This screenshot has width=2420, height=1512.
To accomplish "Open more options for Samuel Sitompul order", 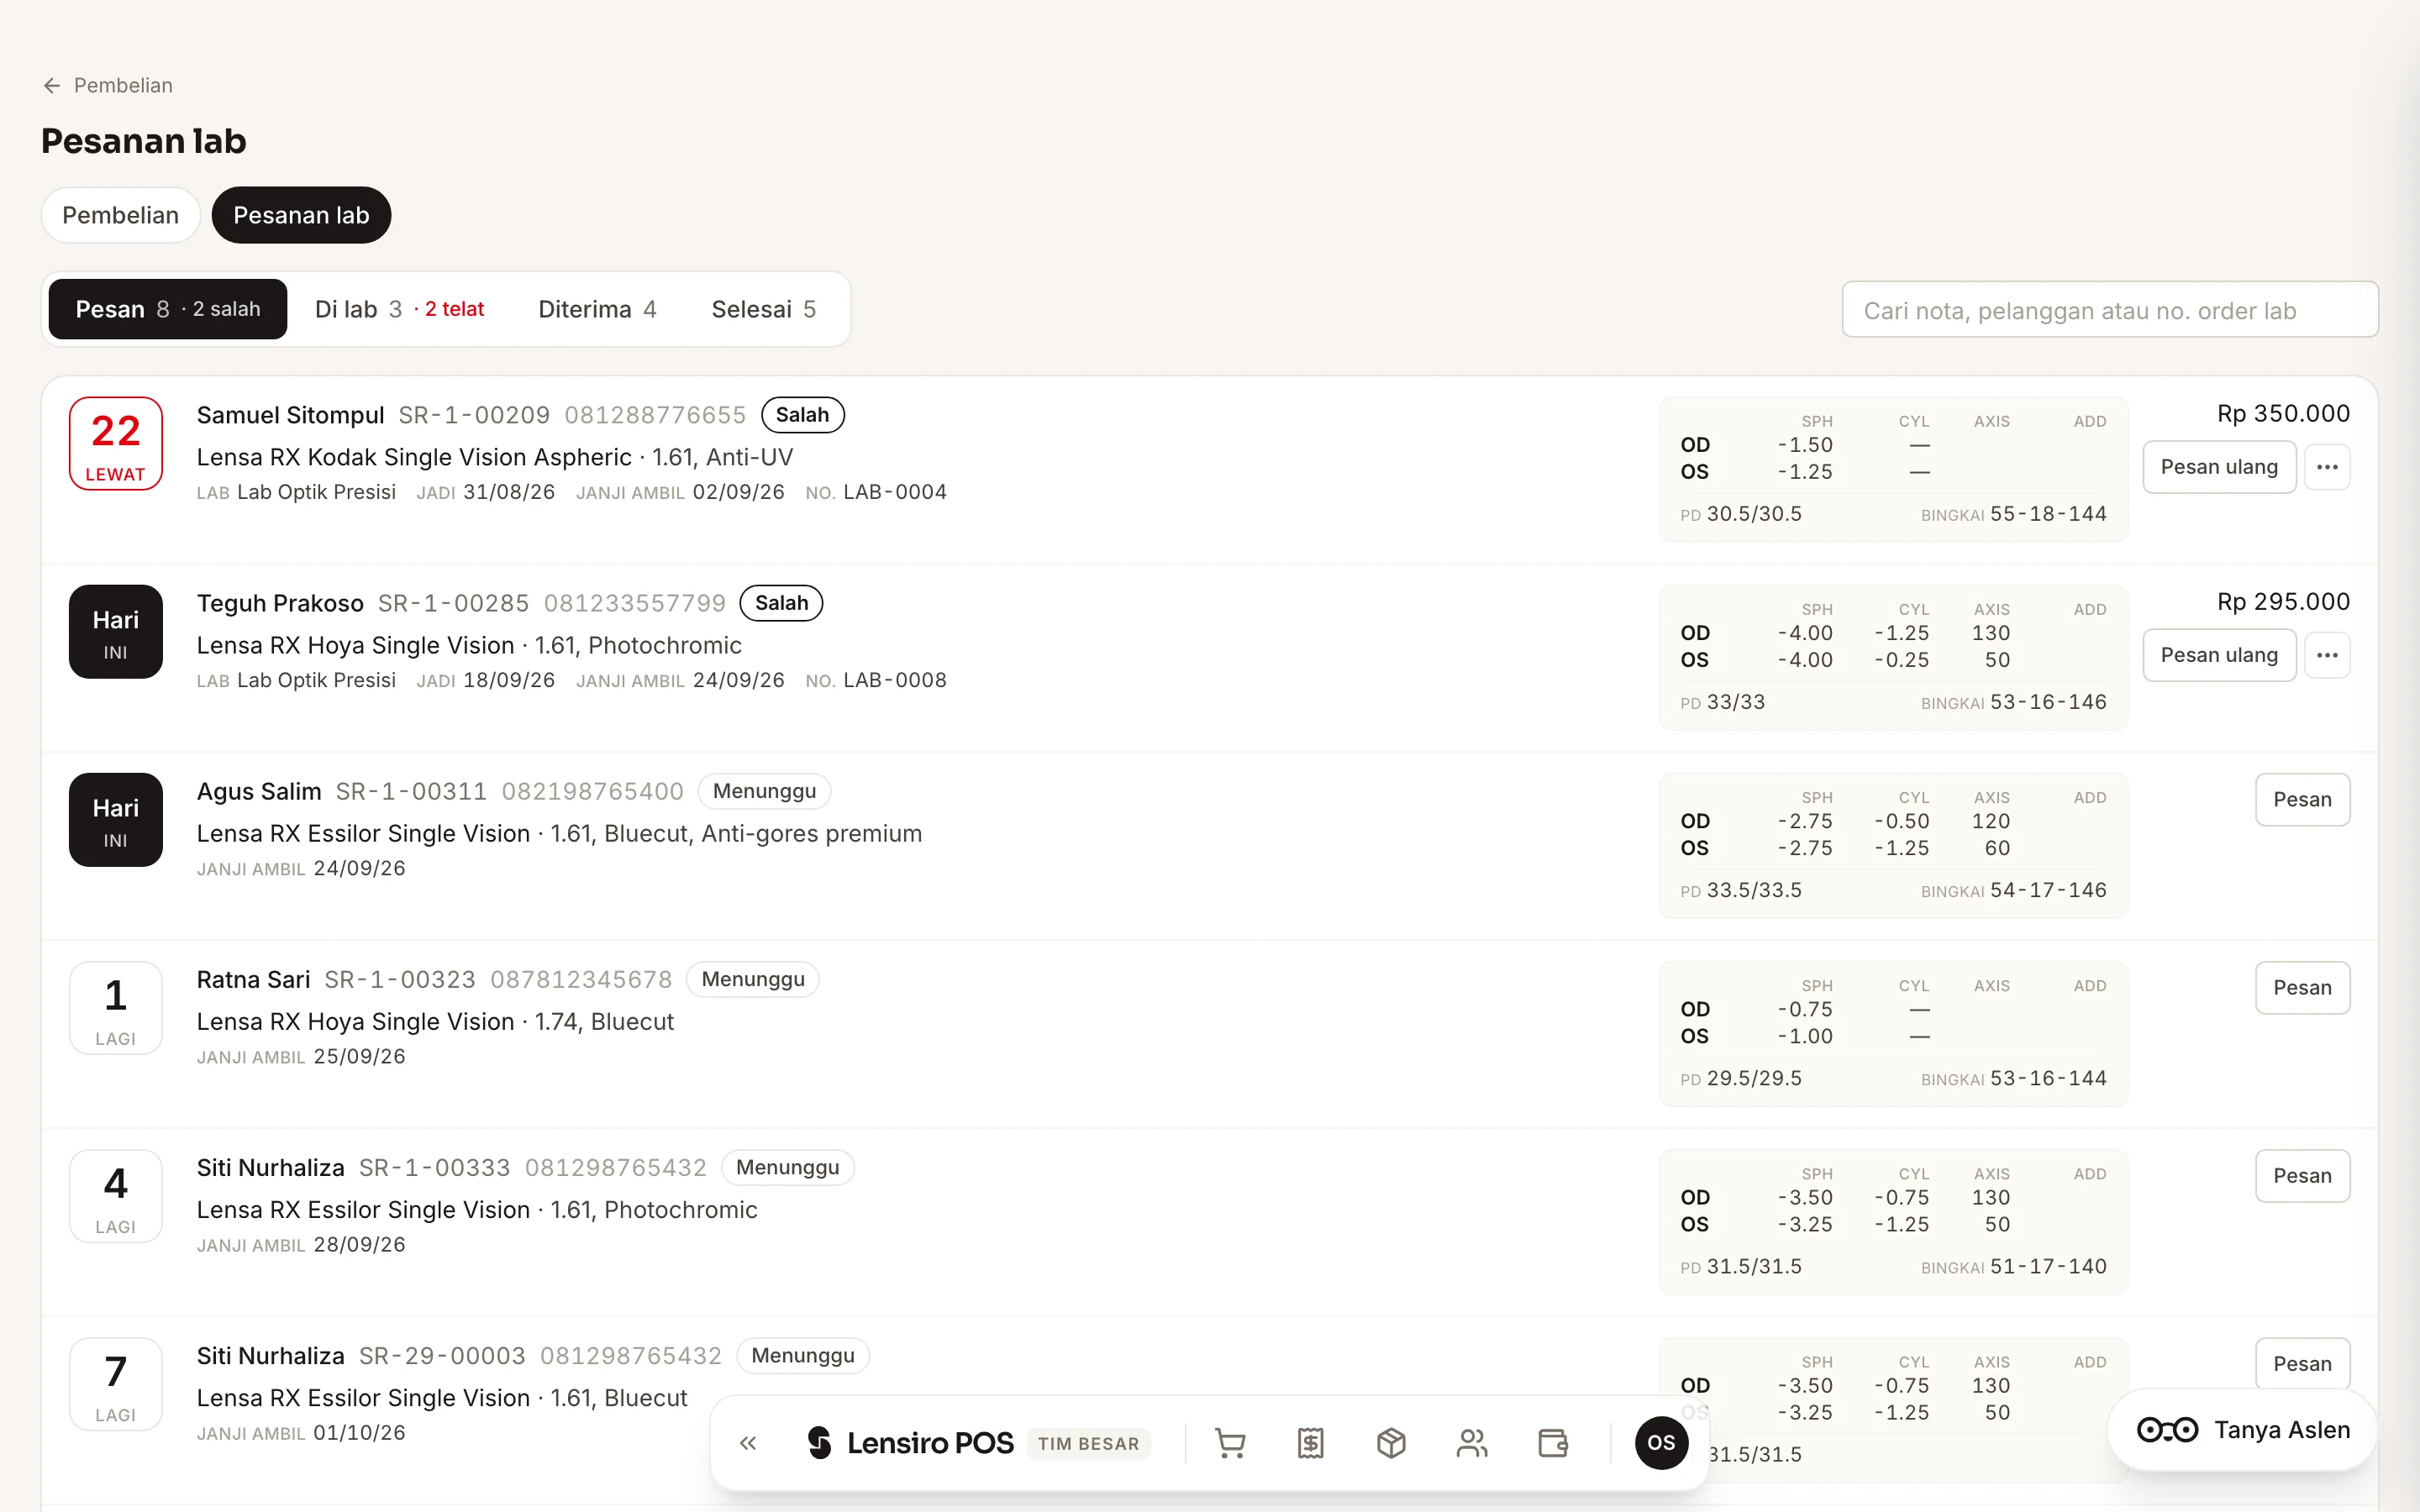I will click(x=2327, y=467).
